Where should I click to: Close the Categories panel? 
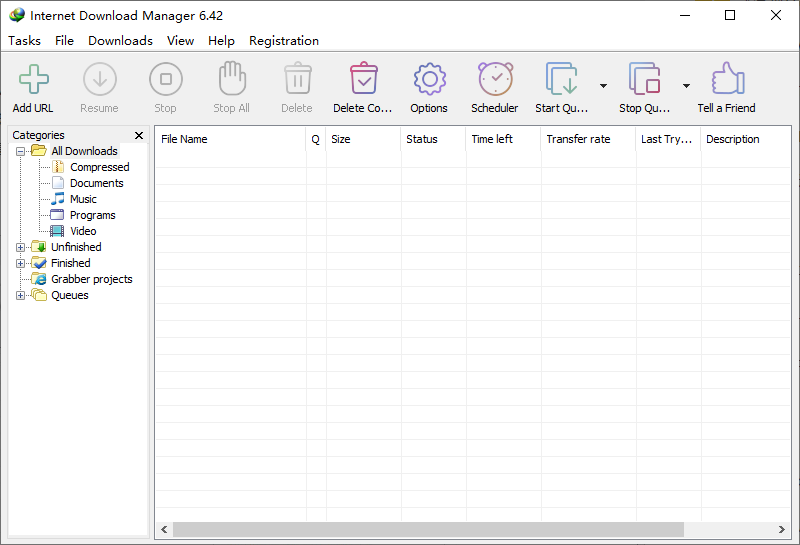pos(139,135)
